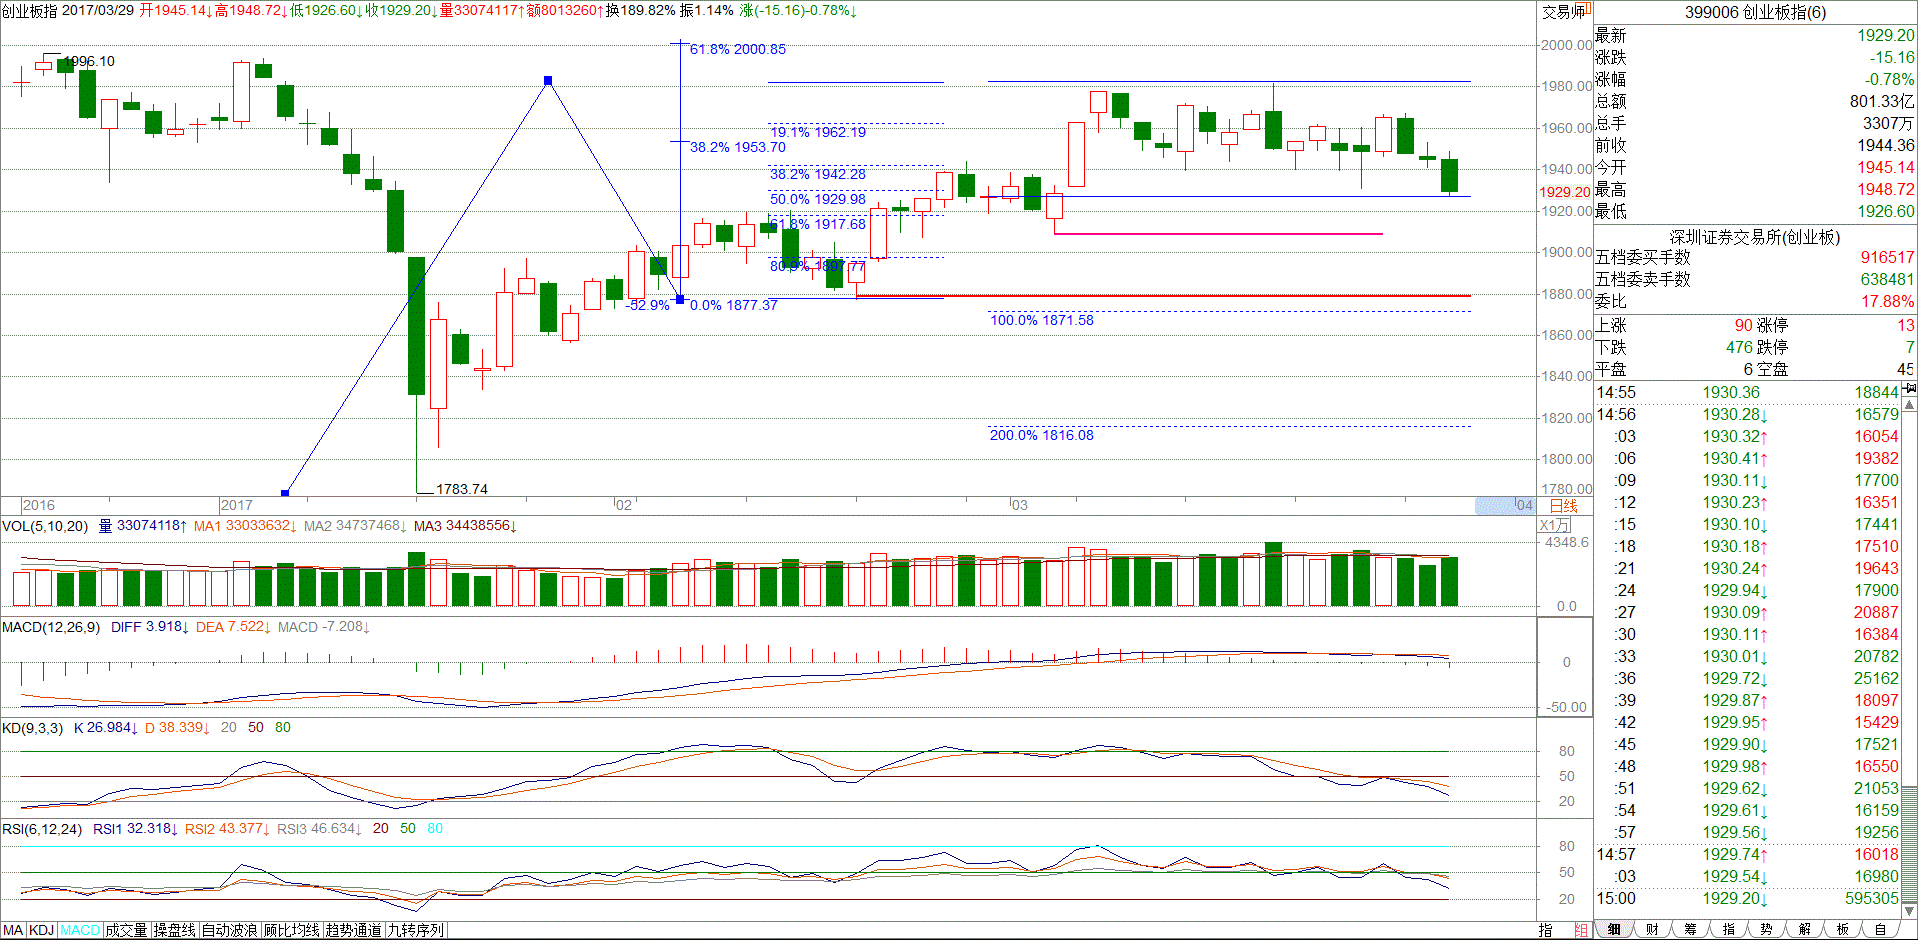Screen dimensions: 1918x940
Task: Click the small icon above tick list scrollbar
Action: (x=1909, y=388)
